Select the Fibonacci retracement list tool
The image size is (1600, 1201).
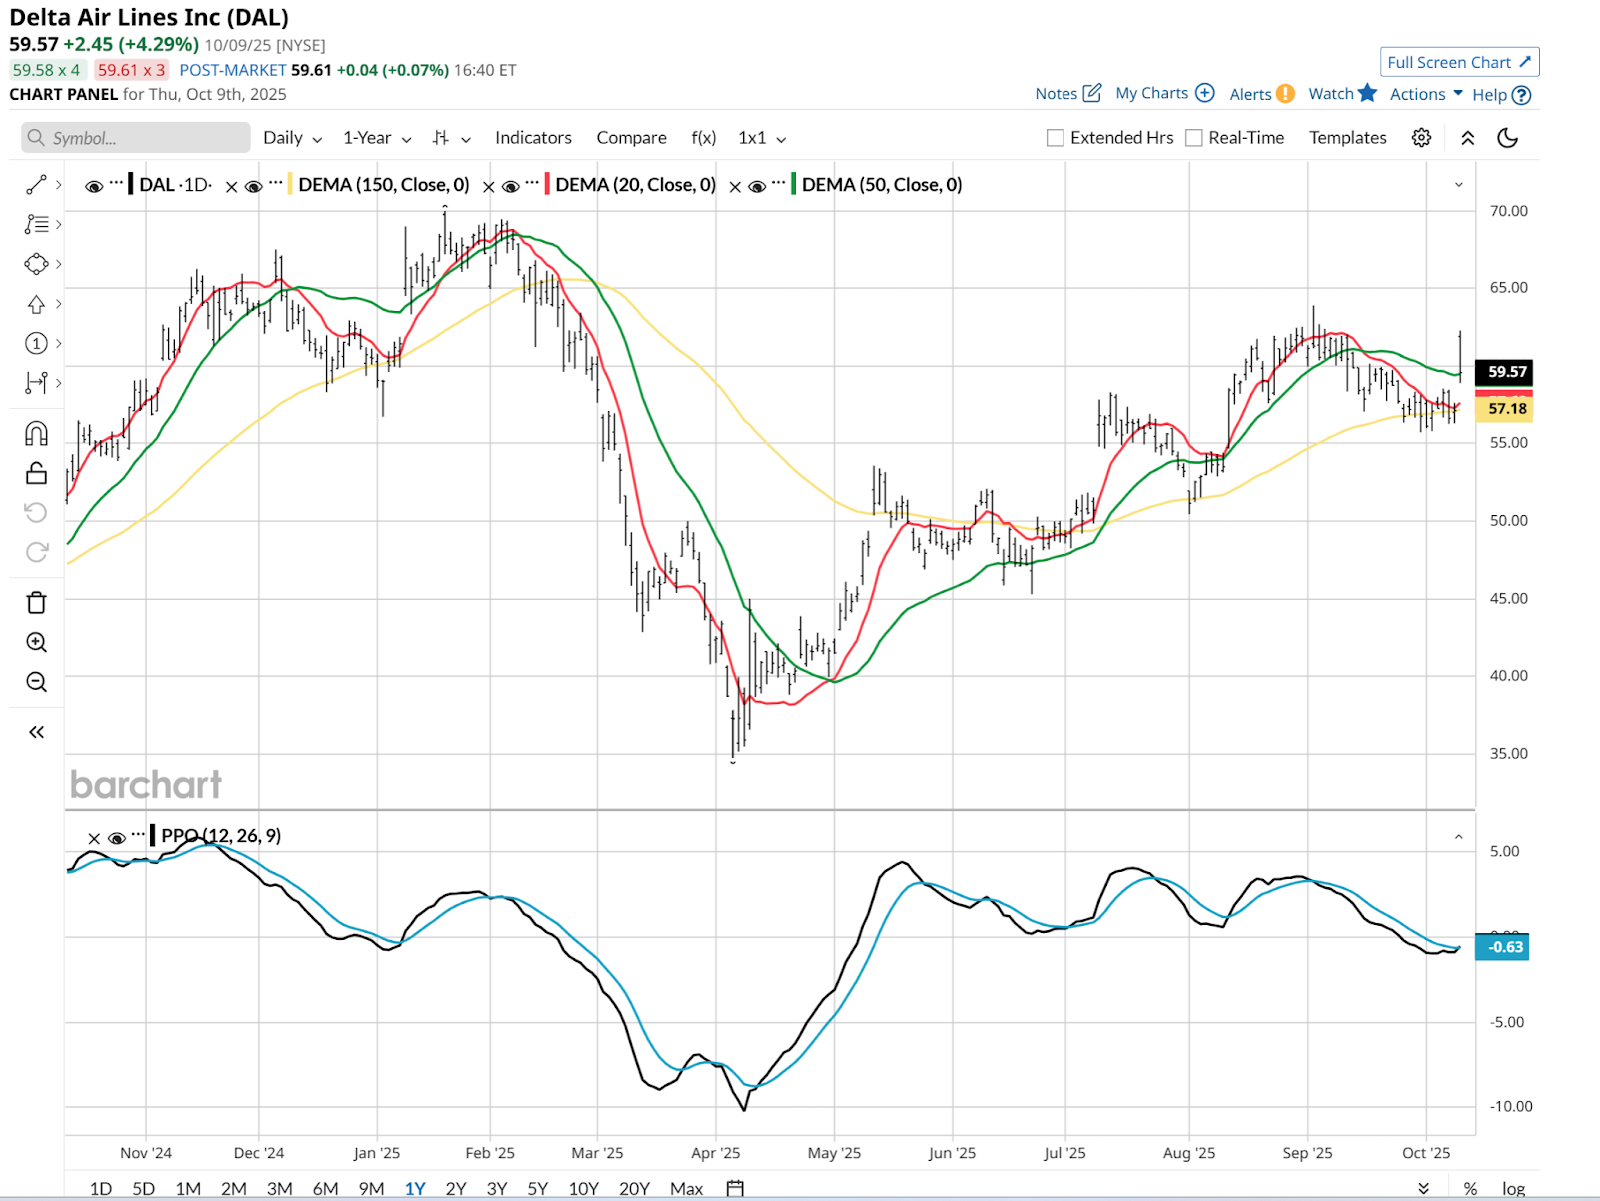[x=36, y=225]
